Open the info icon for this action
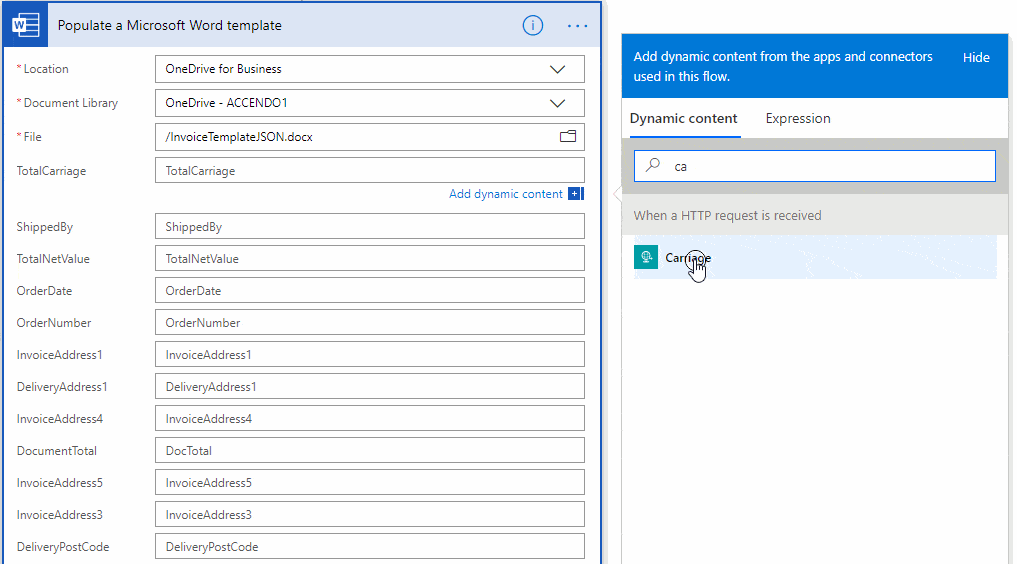 coord(532,26)
